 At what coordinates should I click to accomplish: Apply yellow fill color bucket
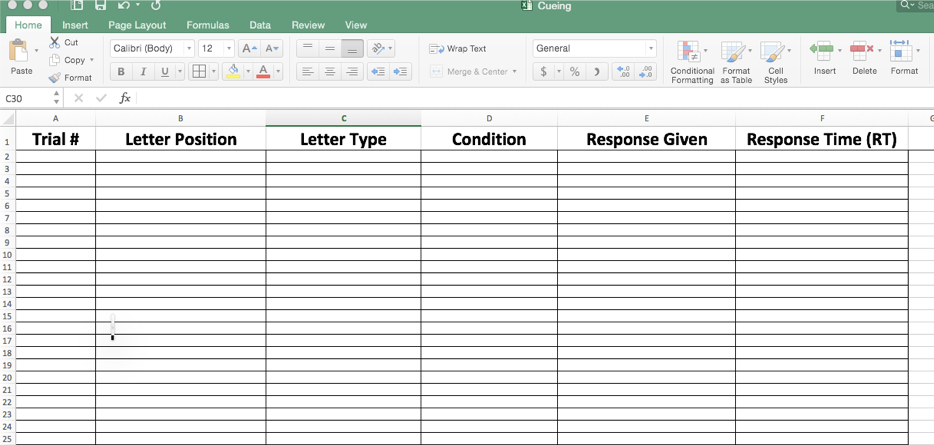(234, 71)
